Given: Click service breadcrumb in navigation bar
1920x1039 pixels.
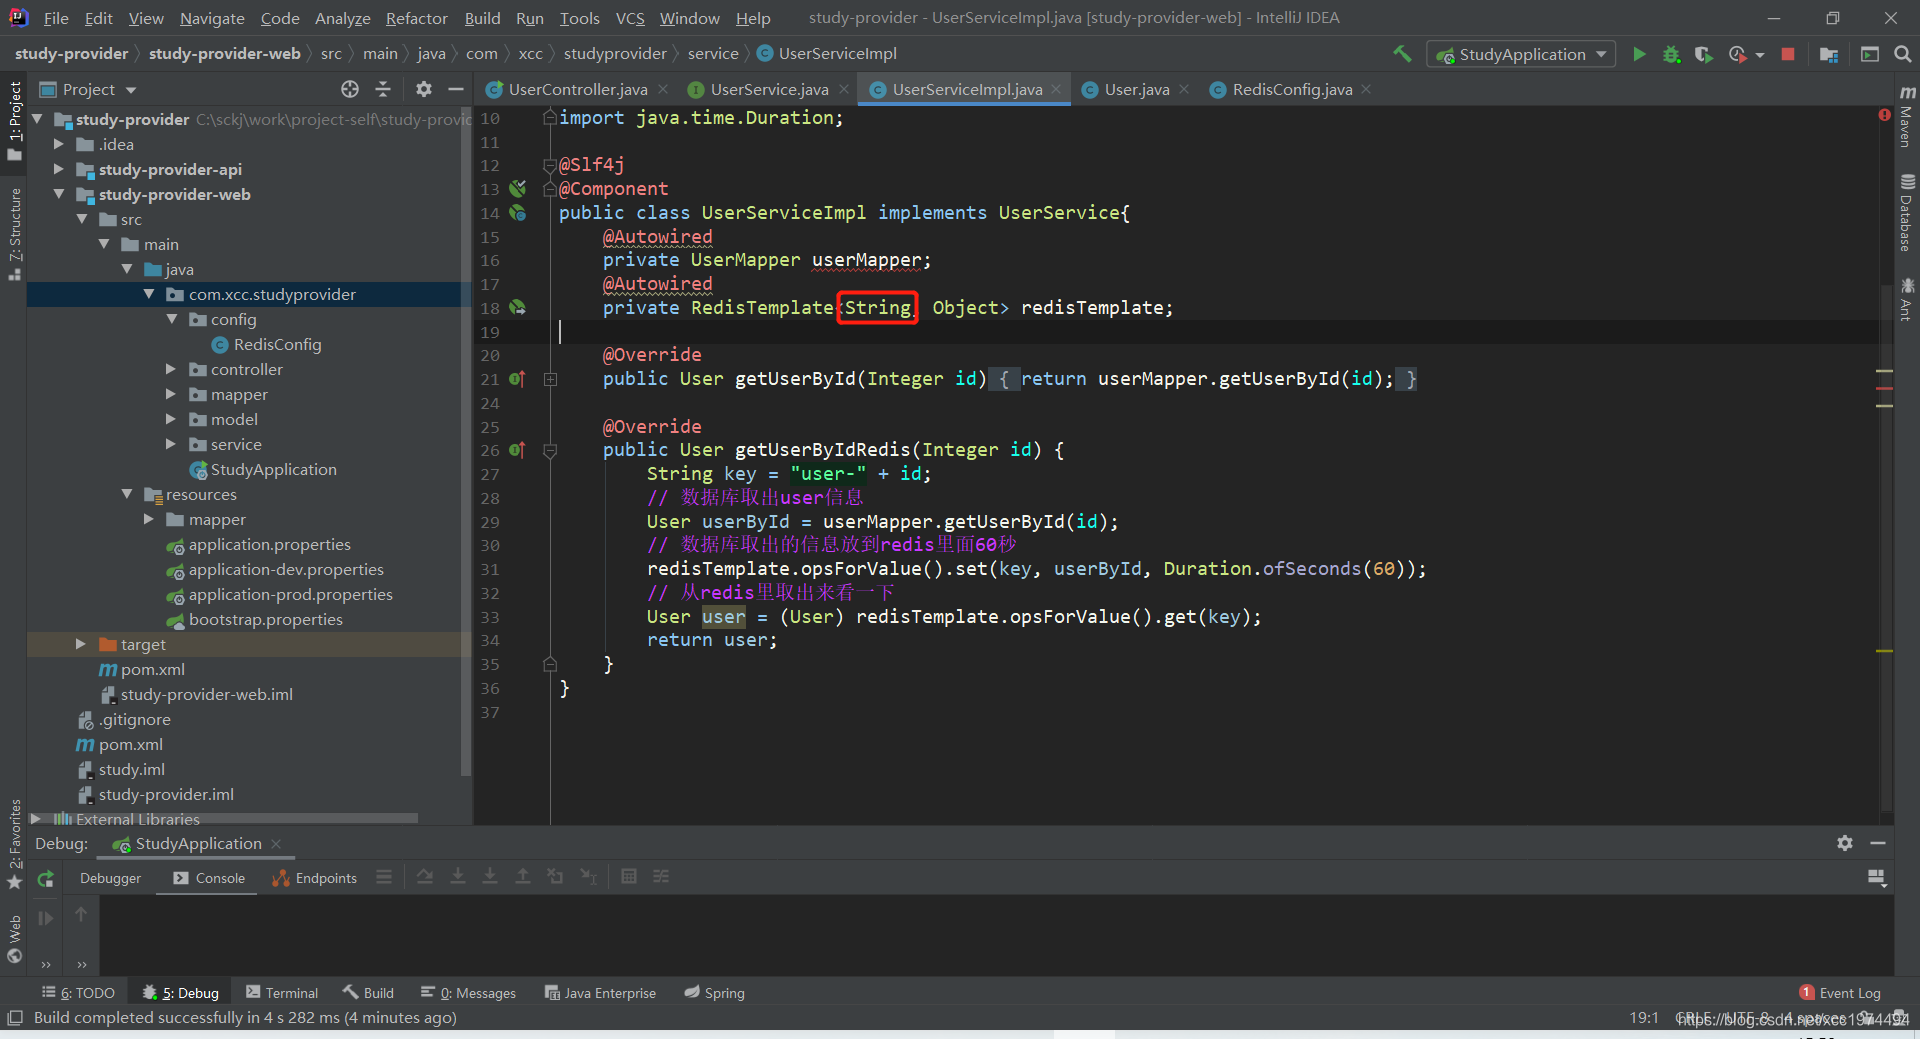Looking at the screenshot, I should pos(713,54).
